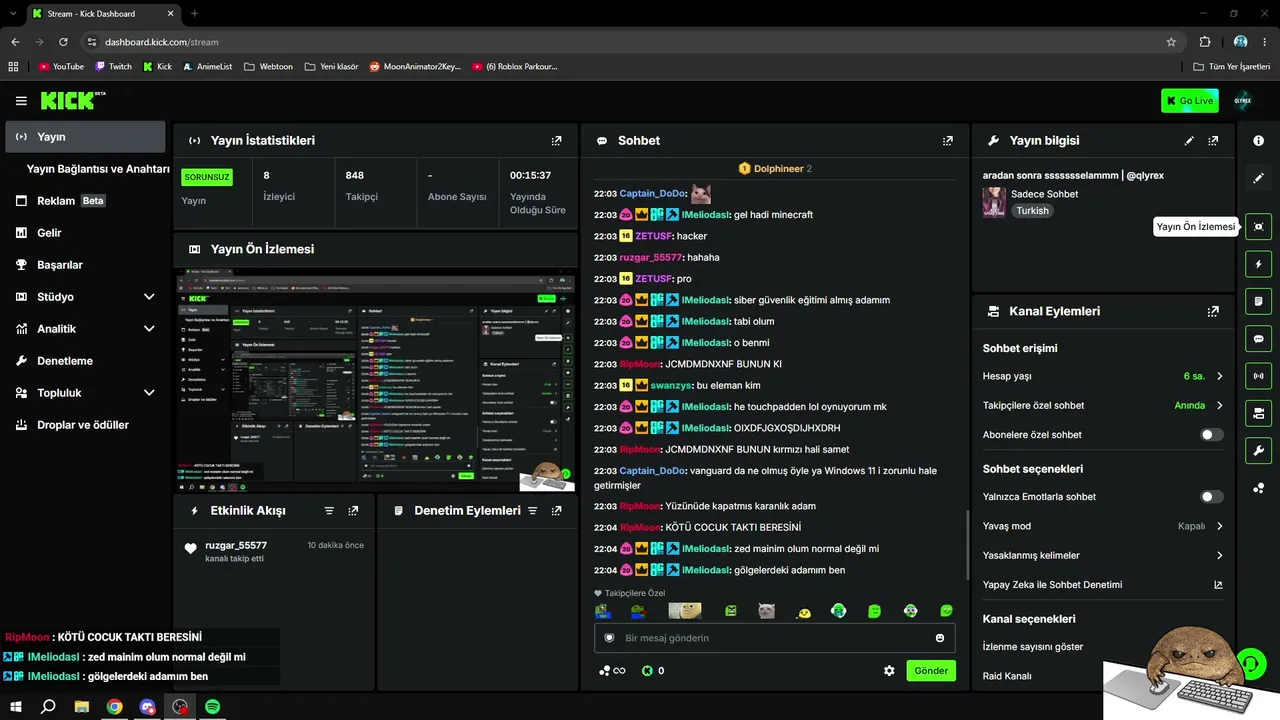The image size is (1280, 720).
Task: Toggle the document page sidebar icon
Action: tap(1258, 301)
